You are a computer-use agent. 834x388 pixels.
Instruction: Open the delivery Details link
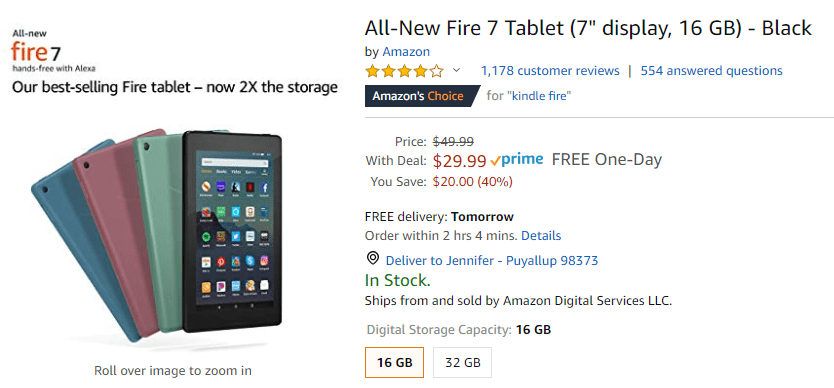541,235
